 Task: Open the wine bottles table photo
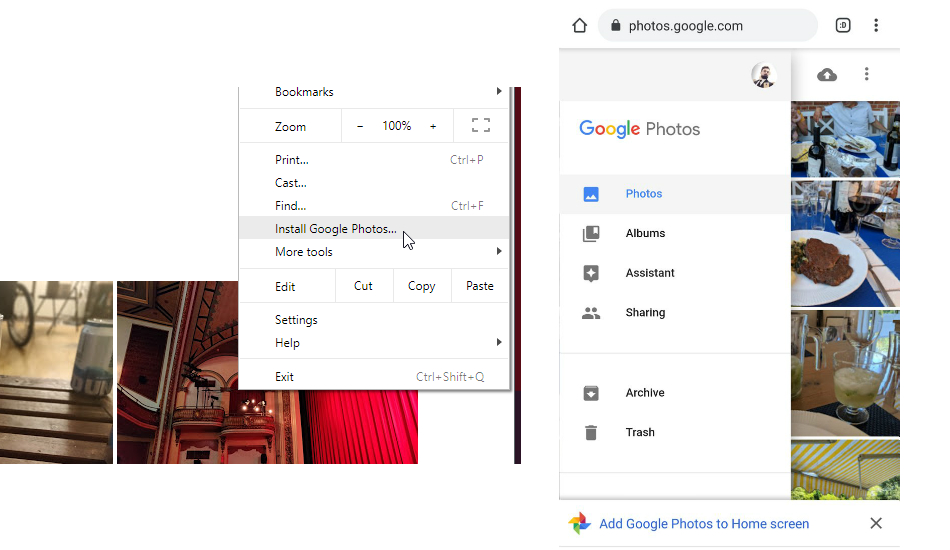(x=845, y=139)
